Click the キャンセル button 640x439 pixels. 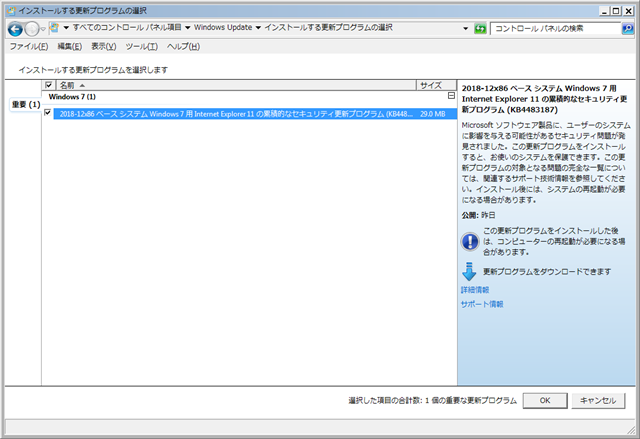(x=598, y=400)
